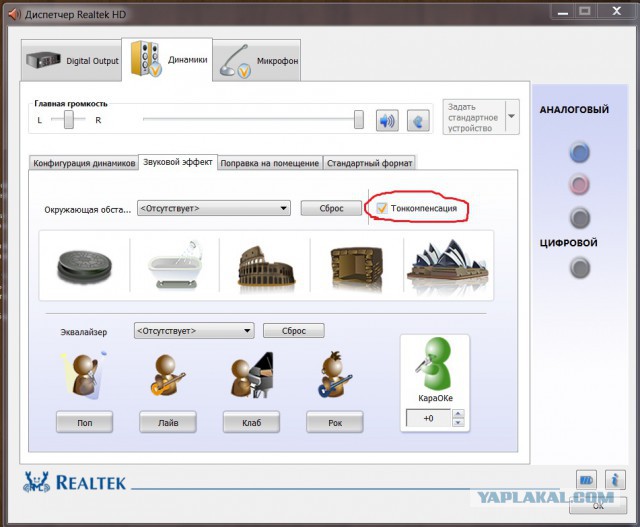640x527 pixels.
Task: Apply the Рок equalizer preset
Action: pos(335,422)
